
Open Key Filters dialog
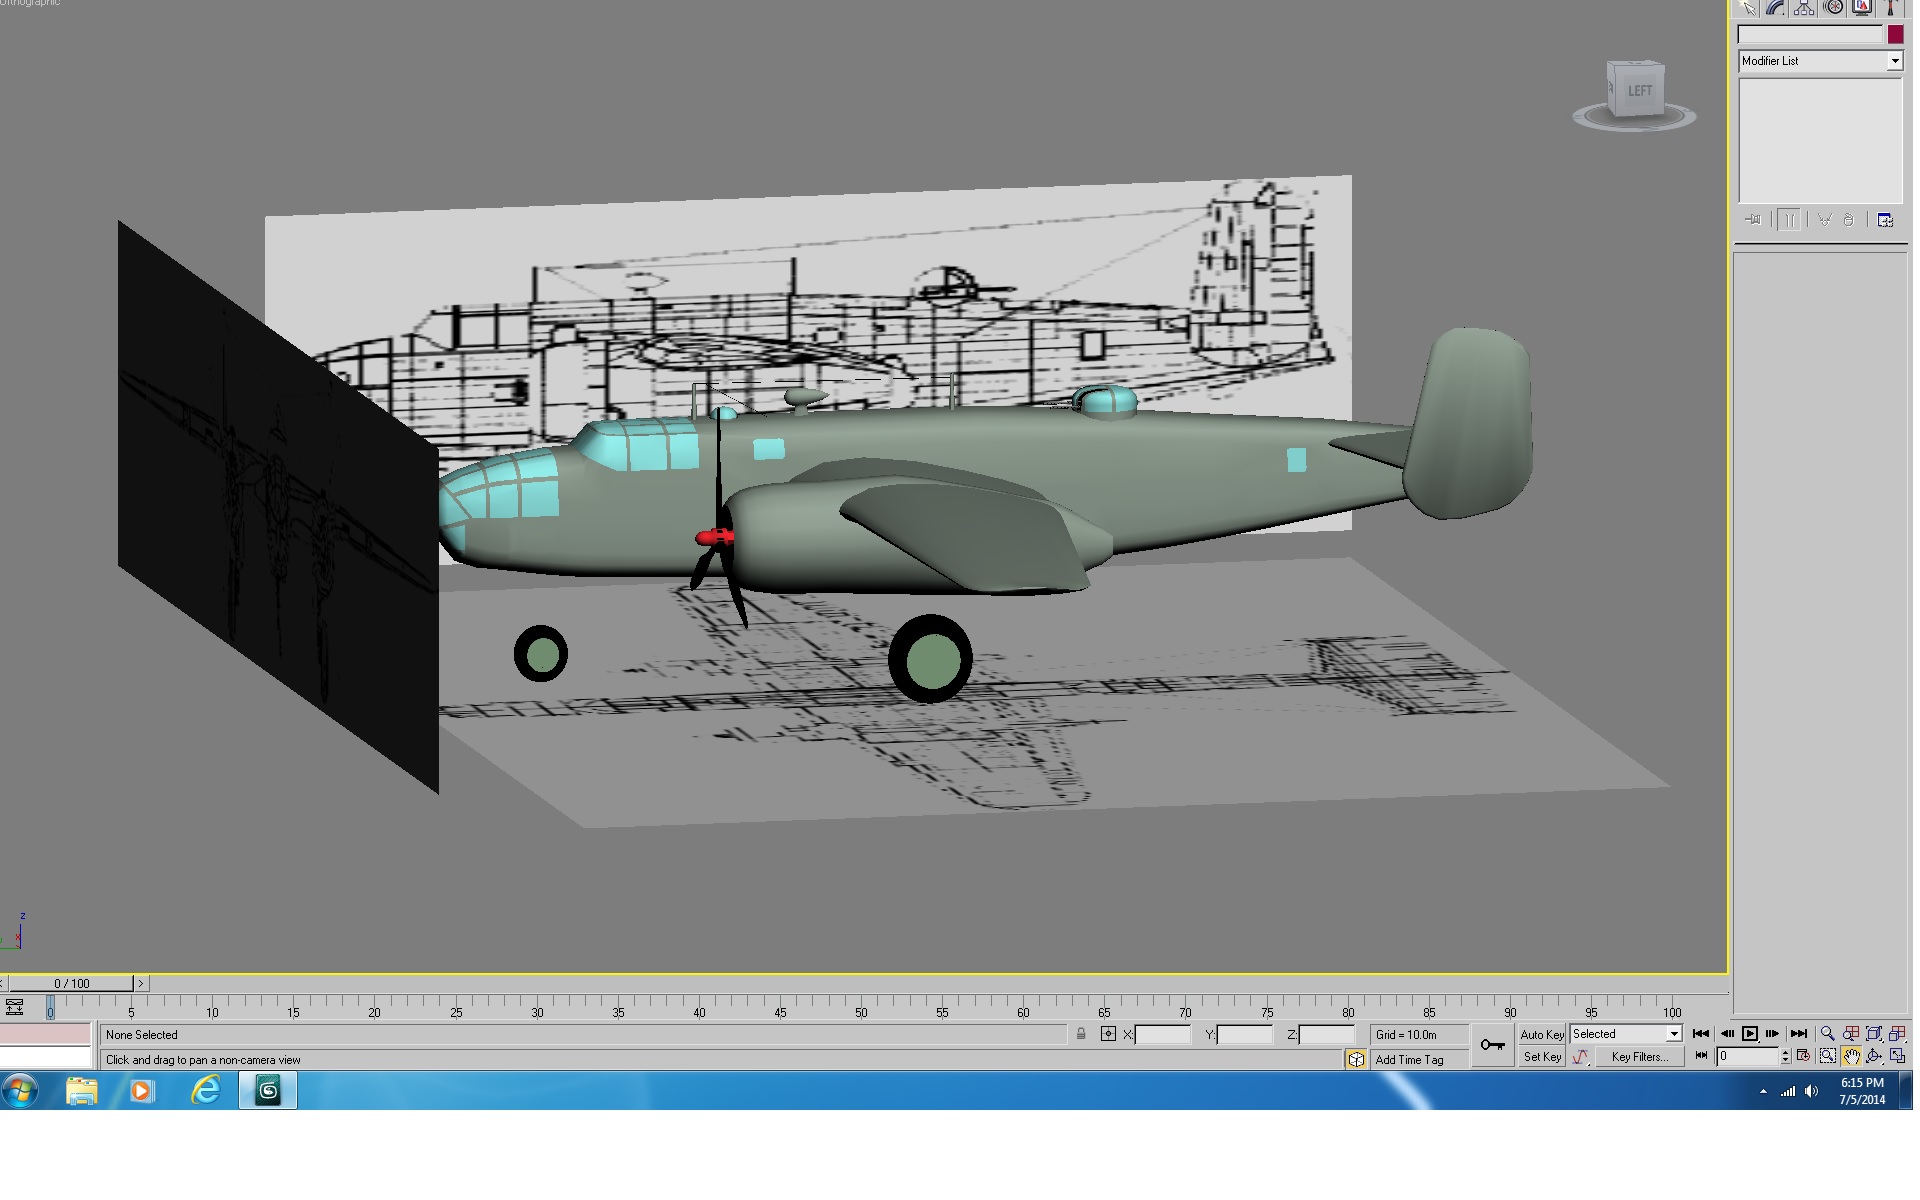pos(1639,1057)
